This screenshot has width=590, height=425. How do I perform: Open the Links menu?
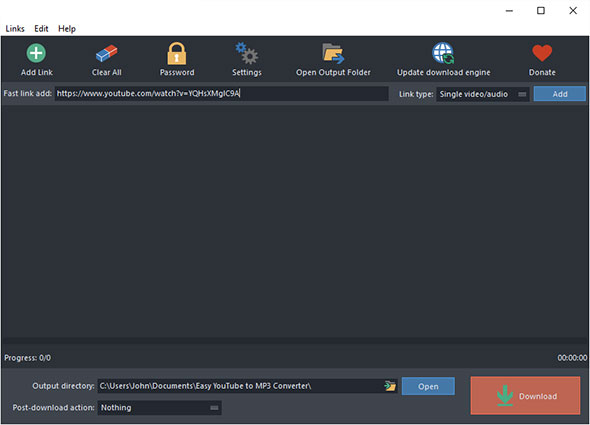click(x=15, y=29)
